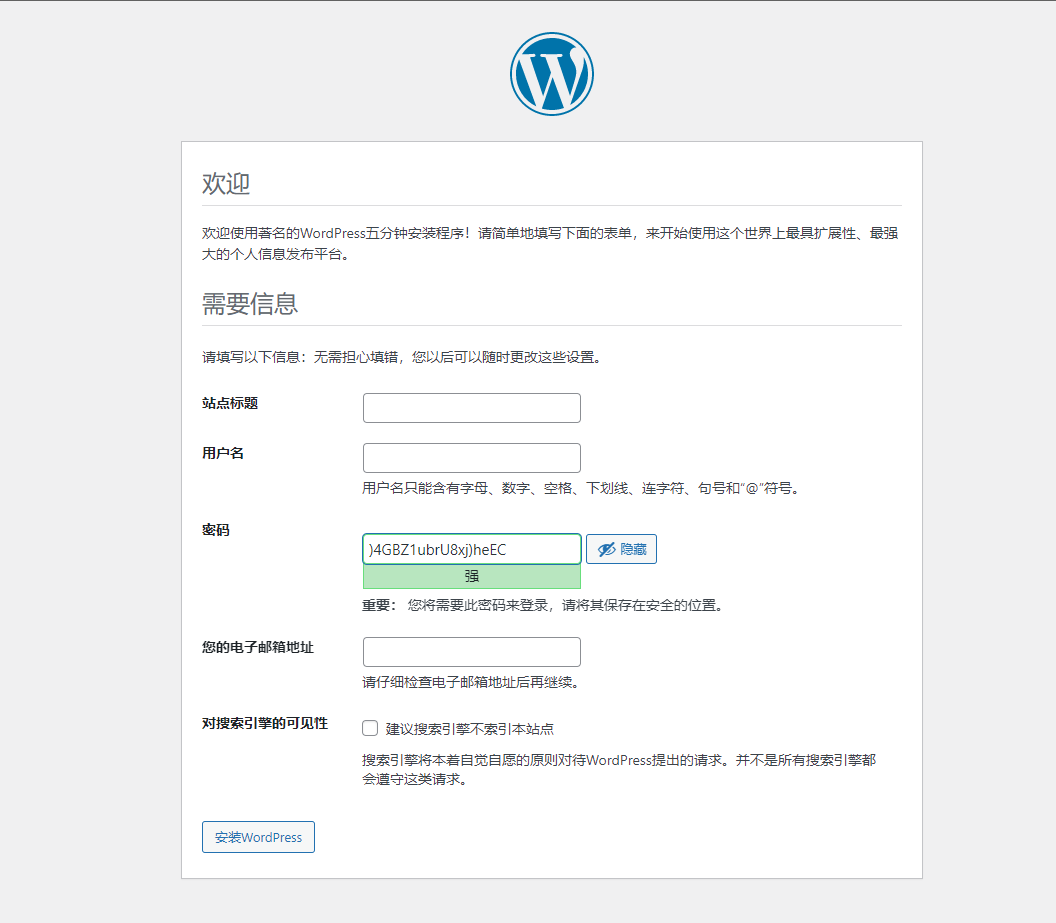Screen dimensions: 1056x923
Task: Click the 强 password strength indicator
Action: (471, 576)
